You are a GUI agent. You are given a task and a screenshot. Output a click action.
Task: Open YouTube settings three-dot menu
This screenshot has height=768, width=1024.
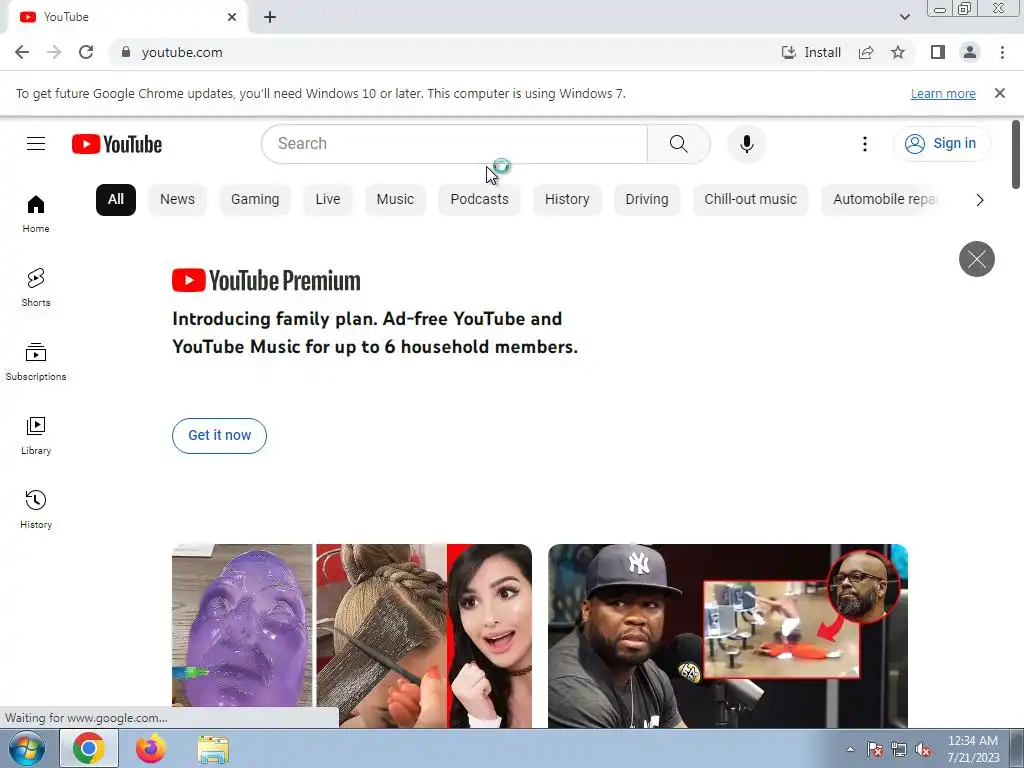(x=865, y=144)
